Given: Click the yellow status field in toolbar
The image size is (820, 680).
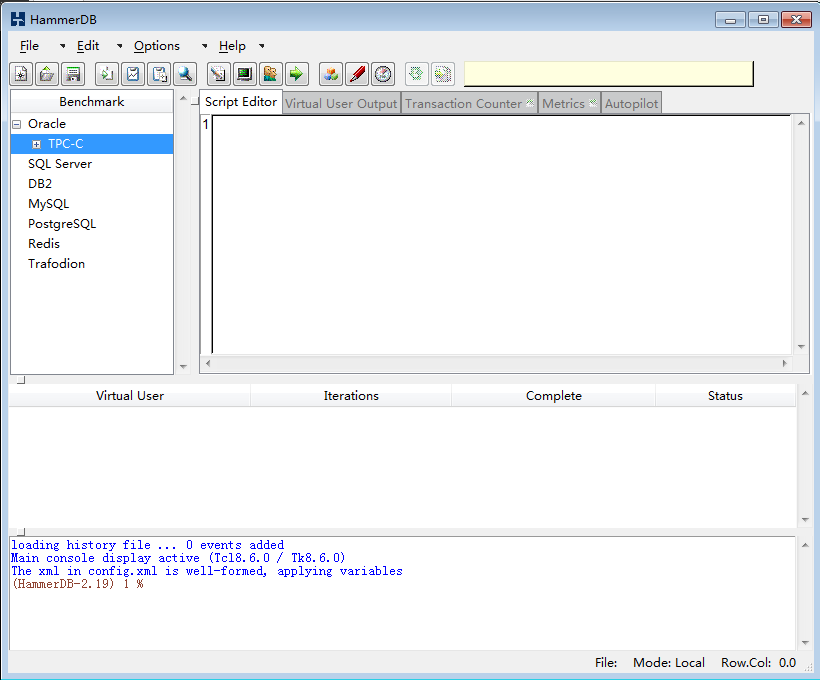Looking at the screenshot, I should (x=609, y=74).
